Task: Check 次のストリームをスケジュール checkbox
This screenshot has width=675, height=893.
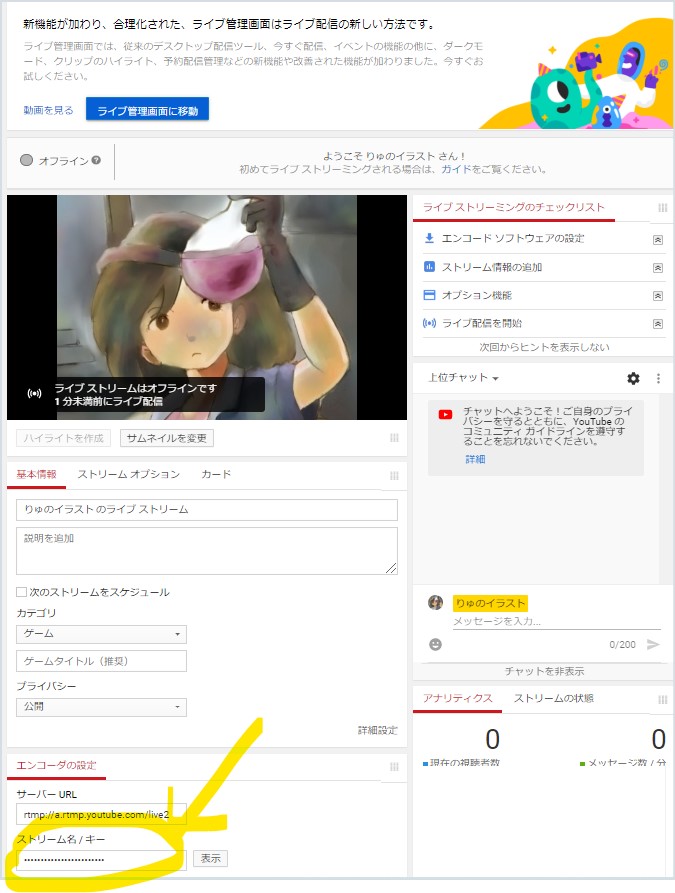Action: coord(21,592)
